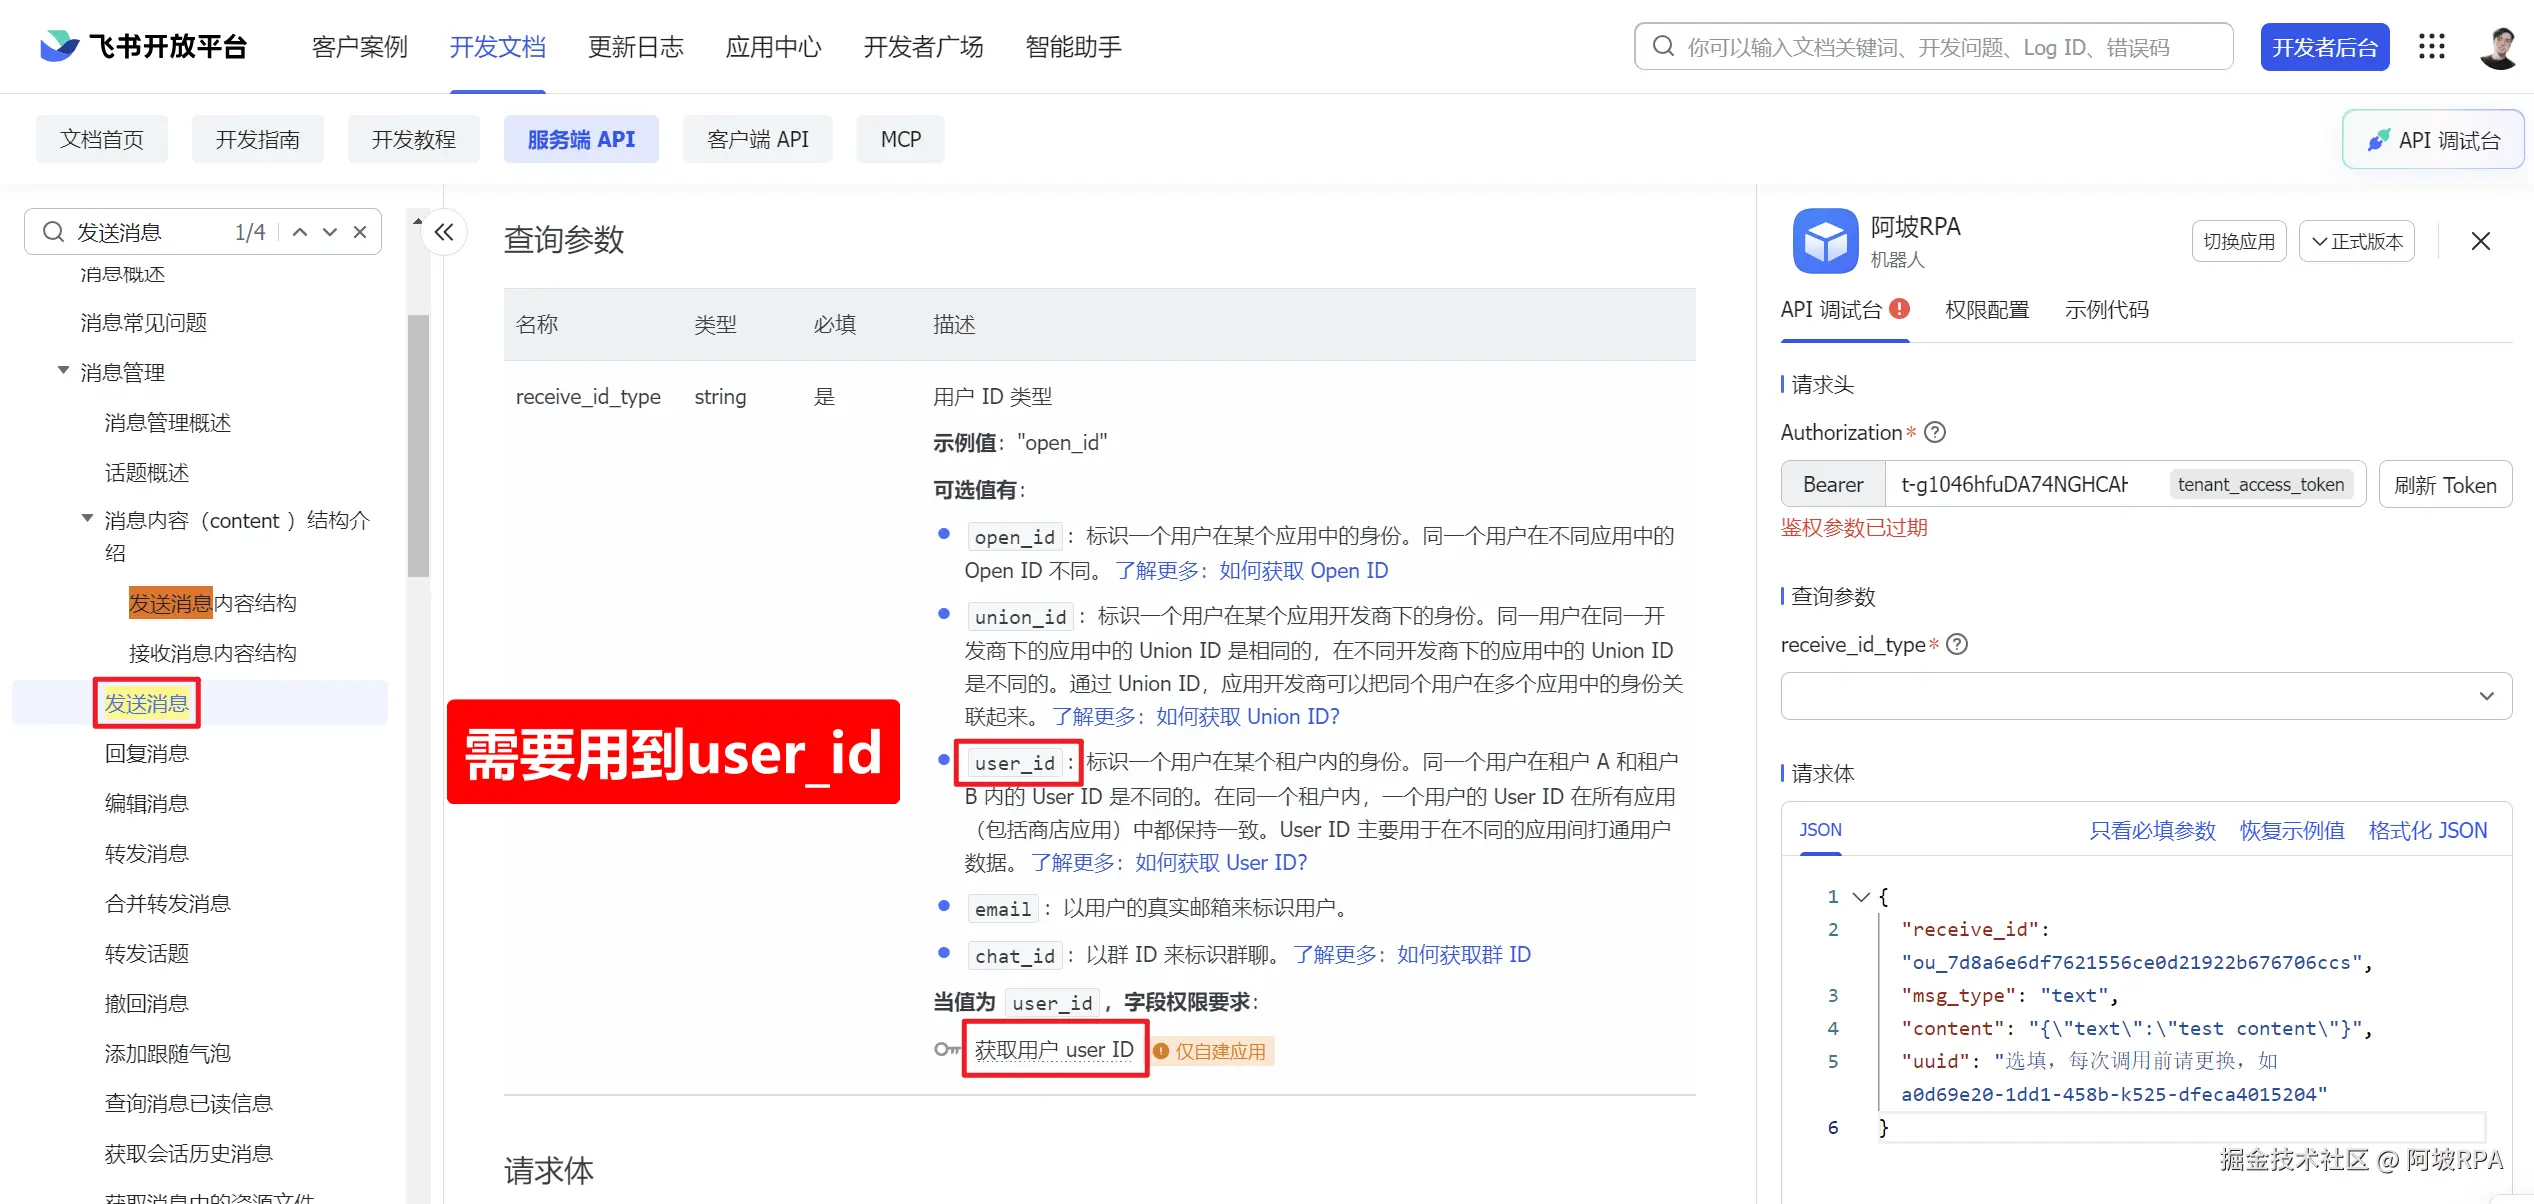Click receive_id_type help question-mark icon
The height and width of the screenshot is (1204, 2534).
pos(1957,644)
